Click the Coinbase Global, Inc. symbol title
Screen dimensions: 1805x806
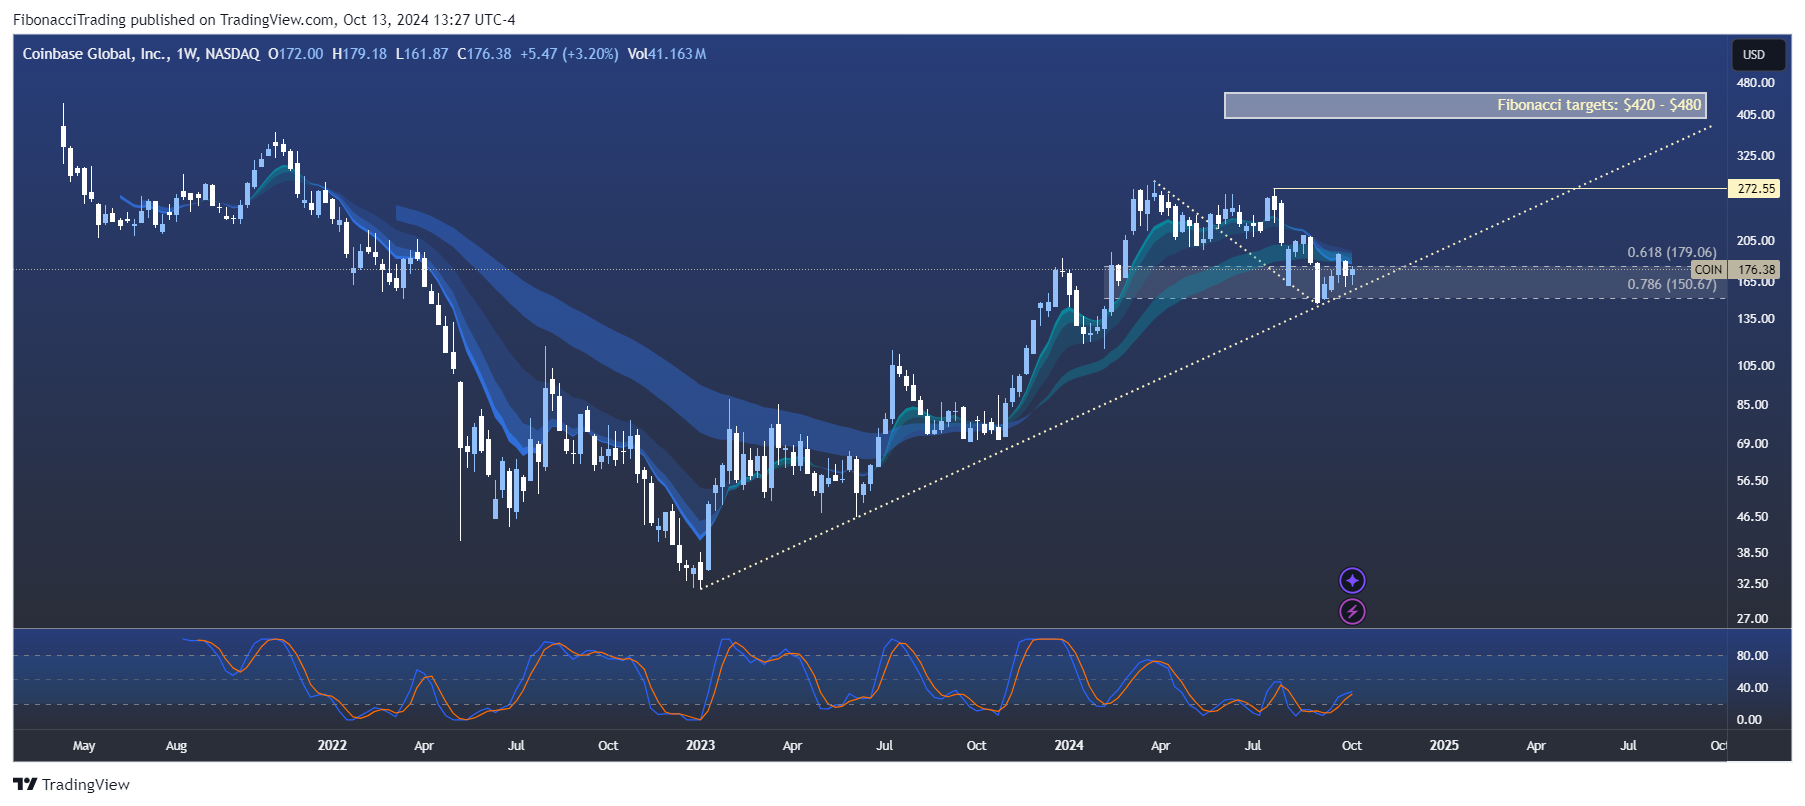[x=95, y=54]
